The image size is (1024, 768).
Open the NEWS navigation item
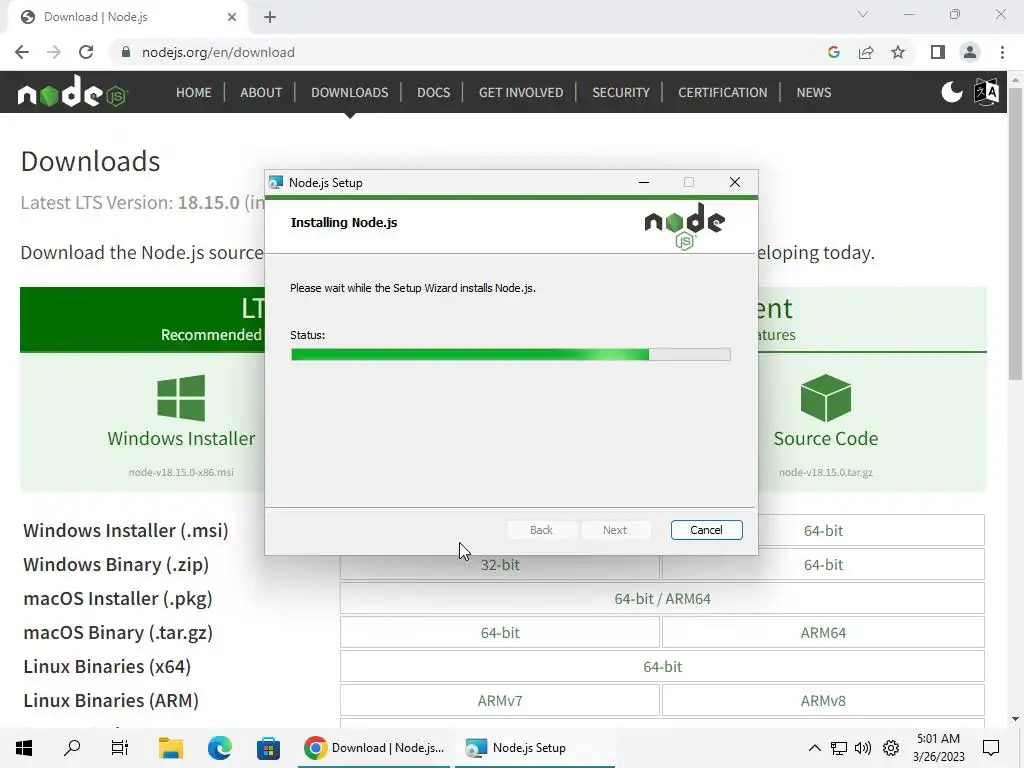pyautogui.click(x=813, y=92)
